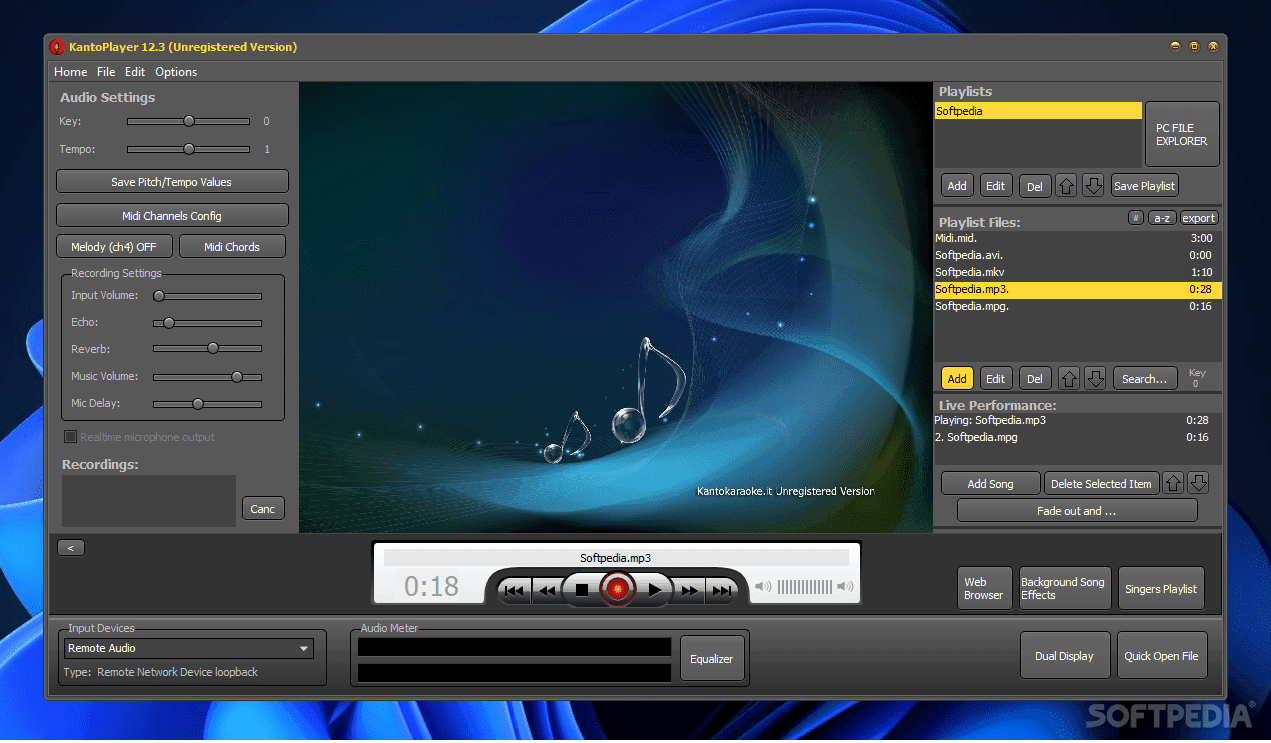Export the playlist files list

coord(1198,218)
